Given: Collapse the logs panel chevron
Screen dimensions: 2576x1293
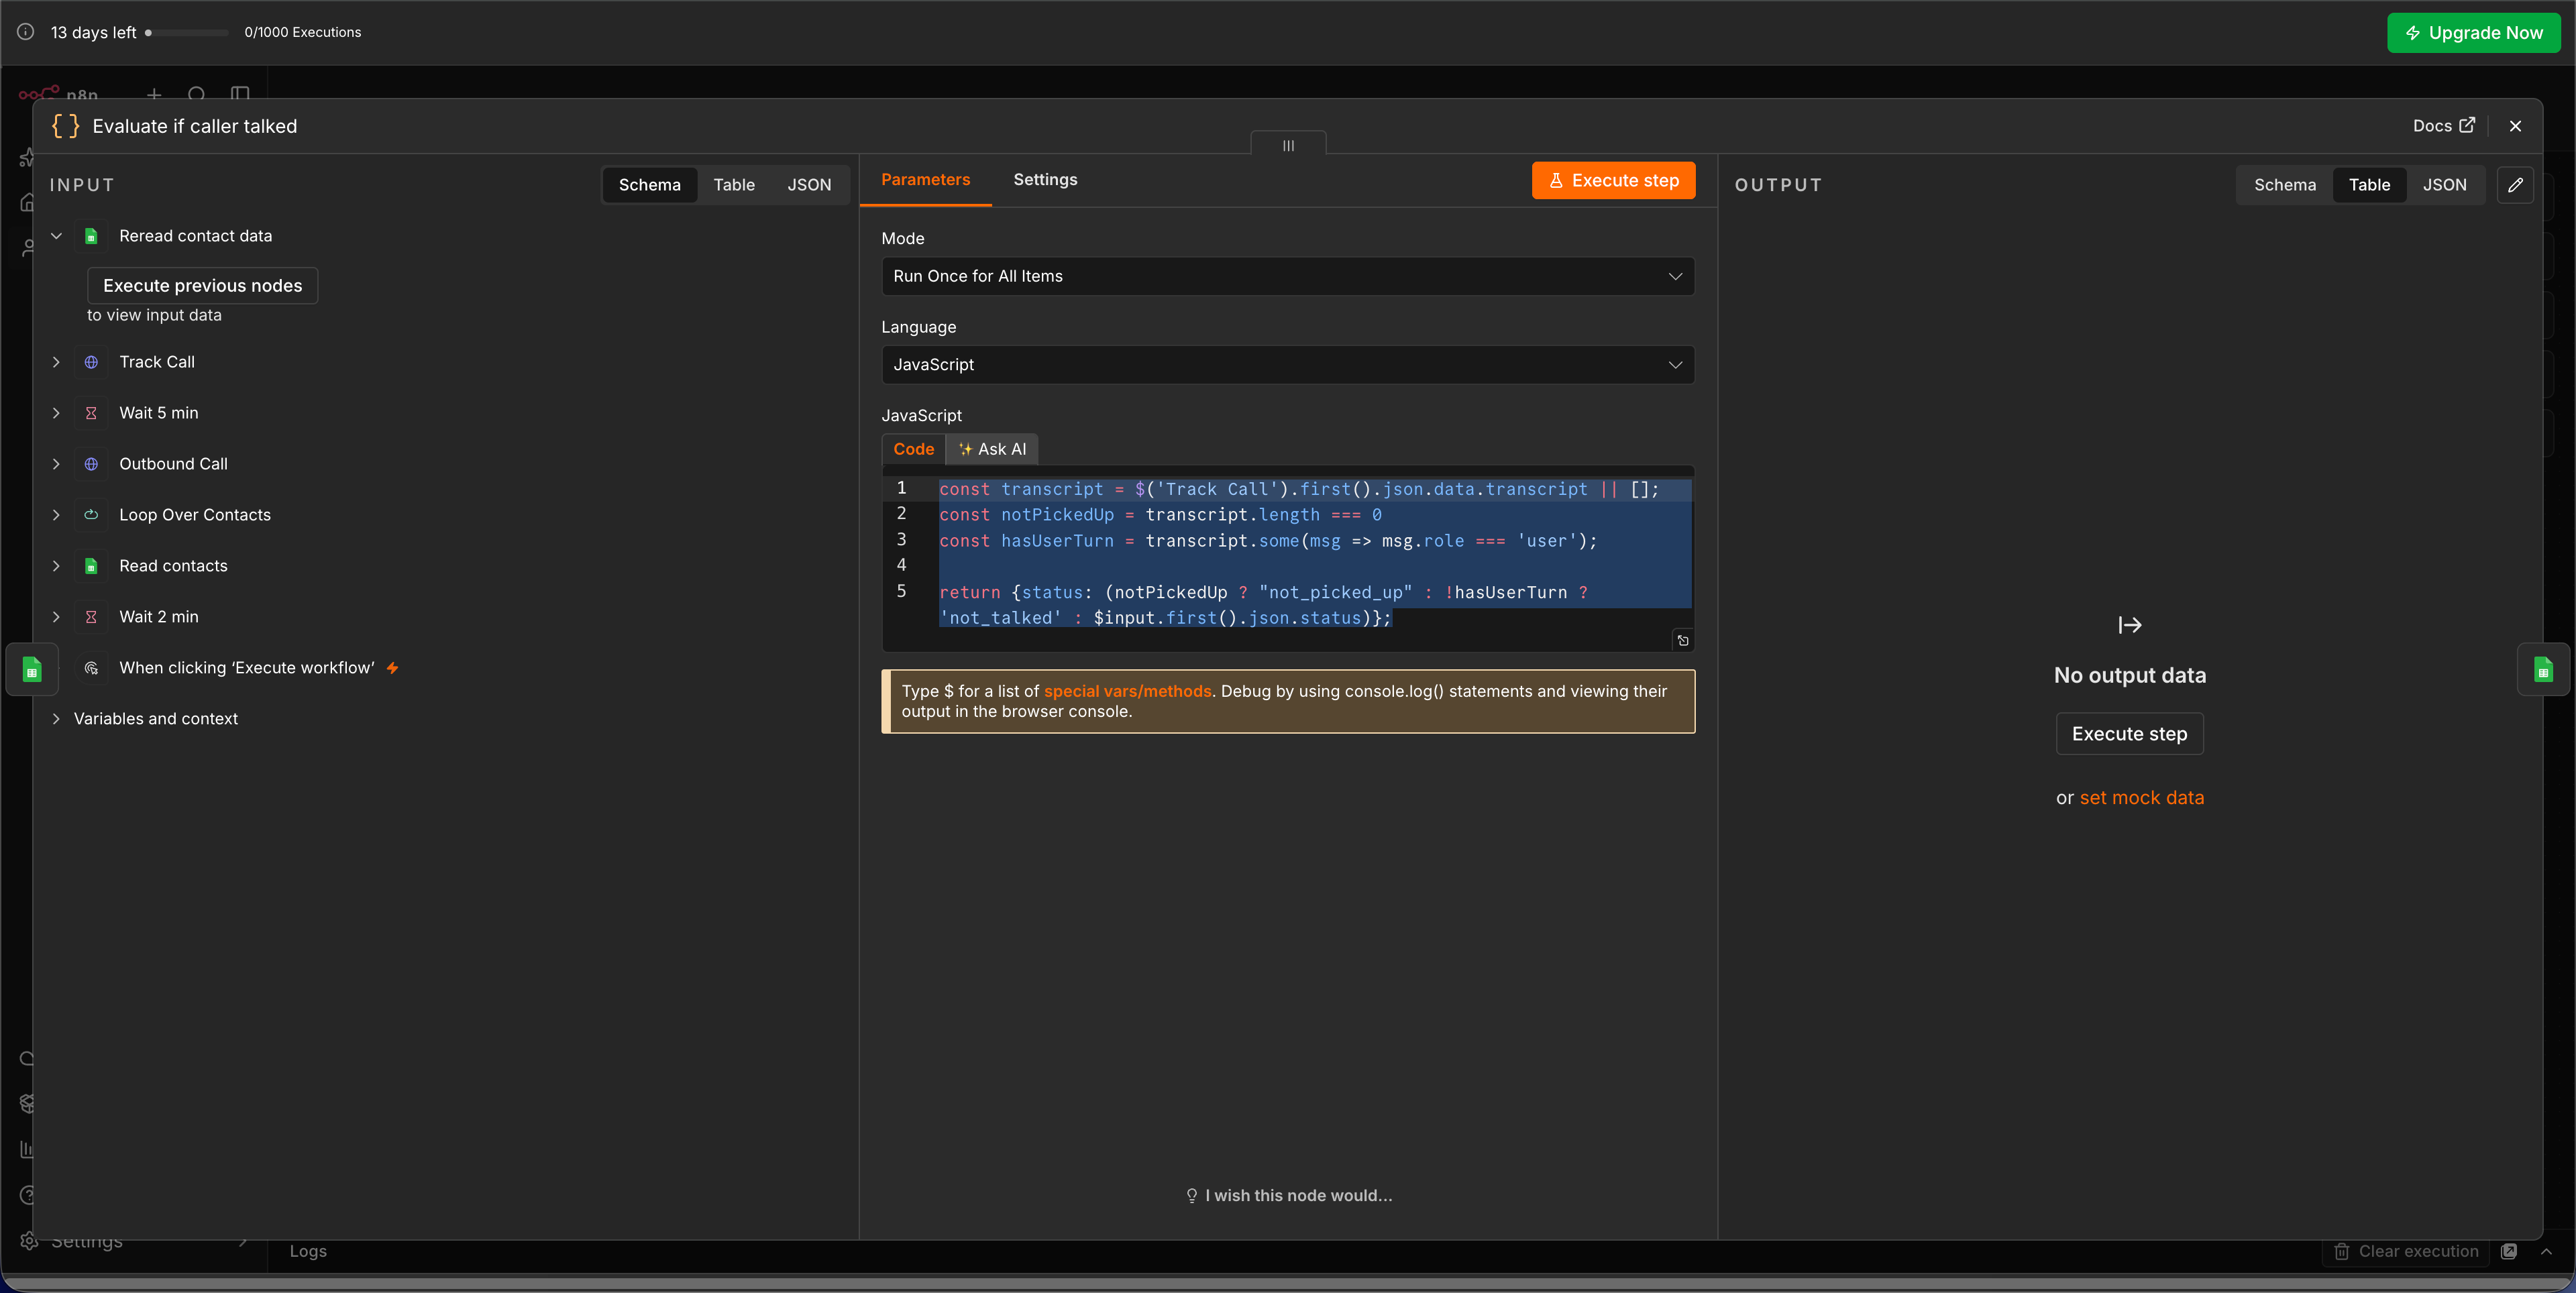Looking at the screenshot, I should (x=2546, y=1251).
